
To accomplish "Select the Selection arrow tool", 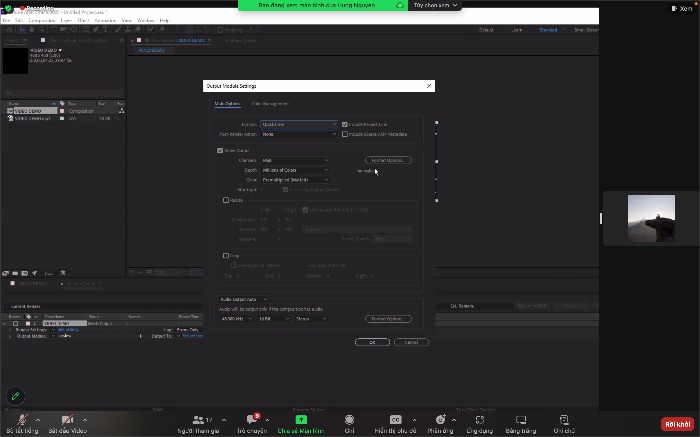I will coord(21,29).
